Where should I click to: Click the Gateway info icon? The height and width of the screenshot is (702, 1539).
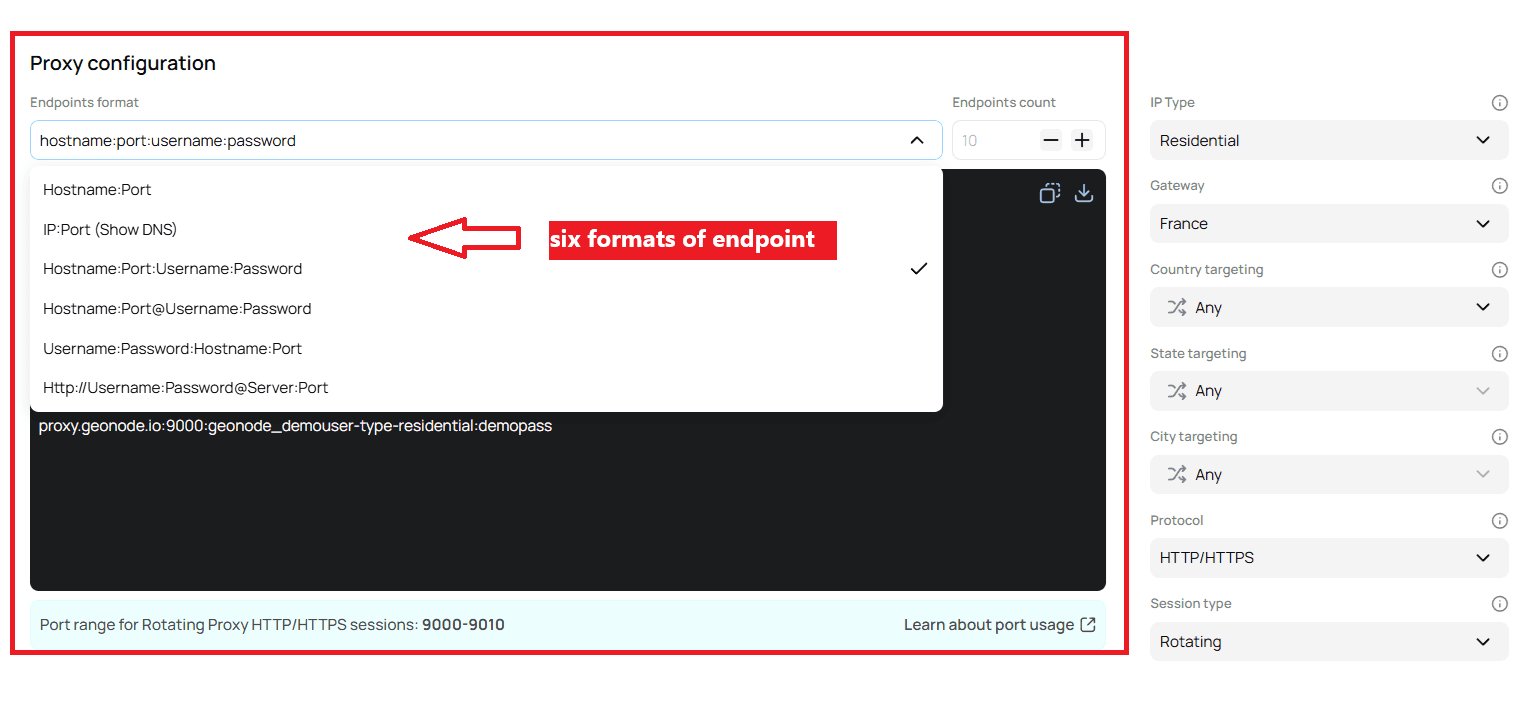pyautogui.click(x=1499, y=185)
